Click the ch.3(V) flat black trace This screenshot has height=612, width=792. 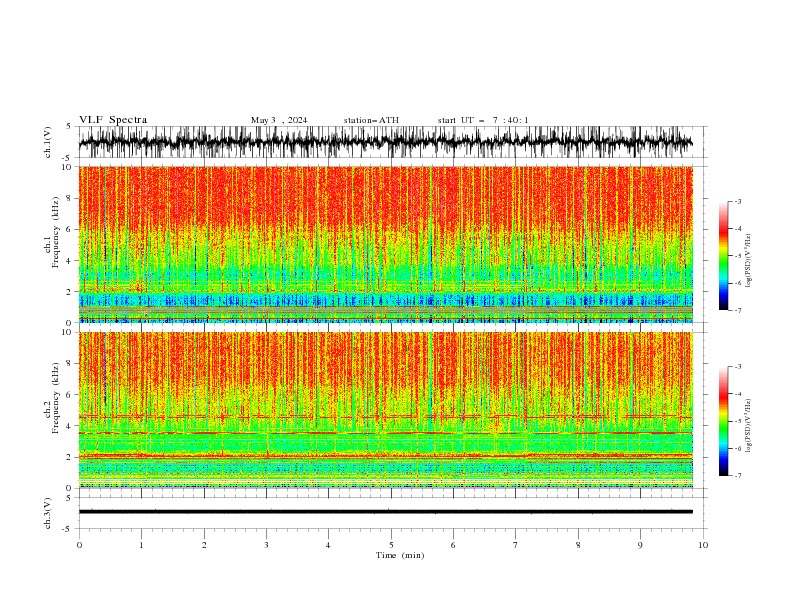[x=386, y=512]
